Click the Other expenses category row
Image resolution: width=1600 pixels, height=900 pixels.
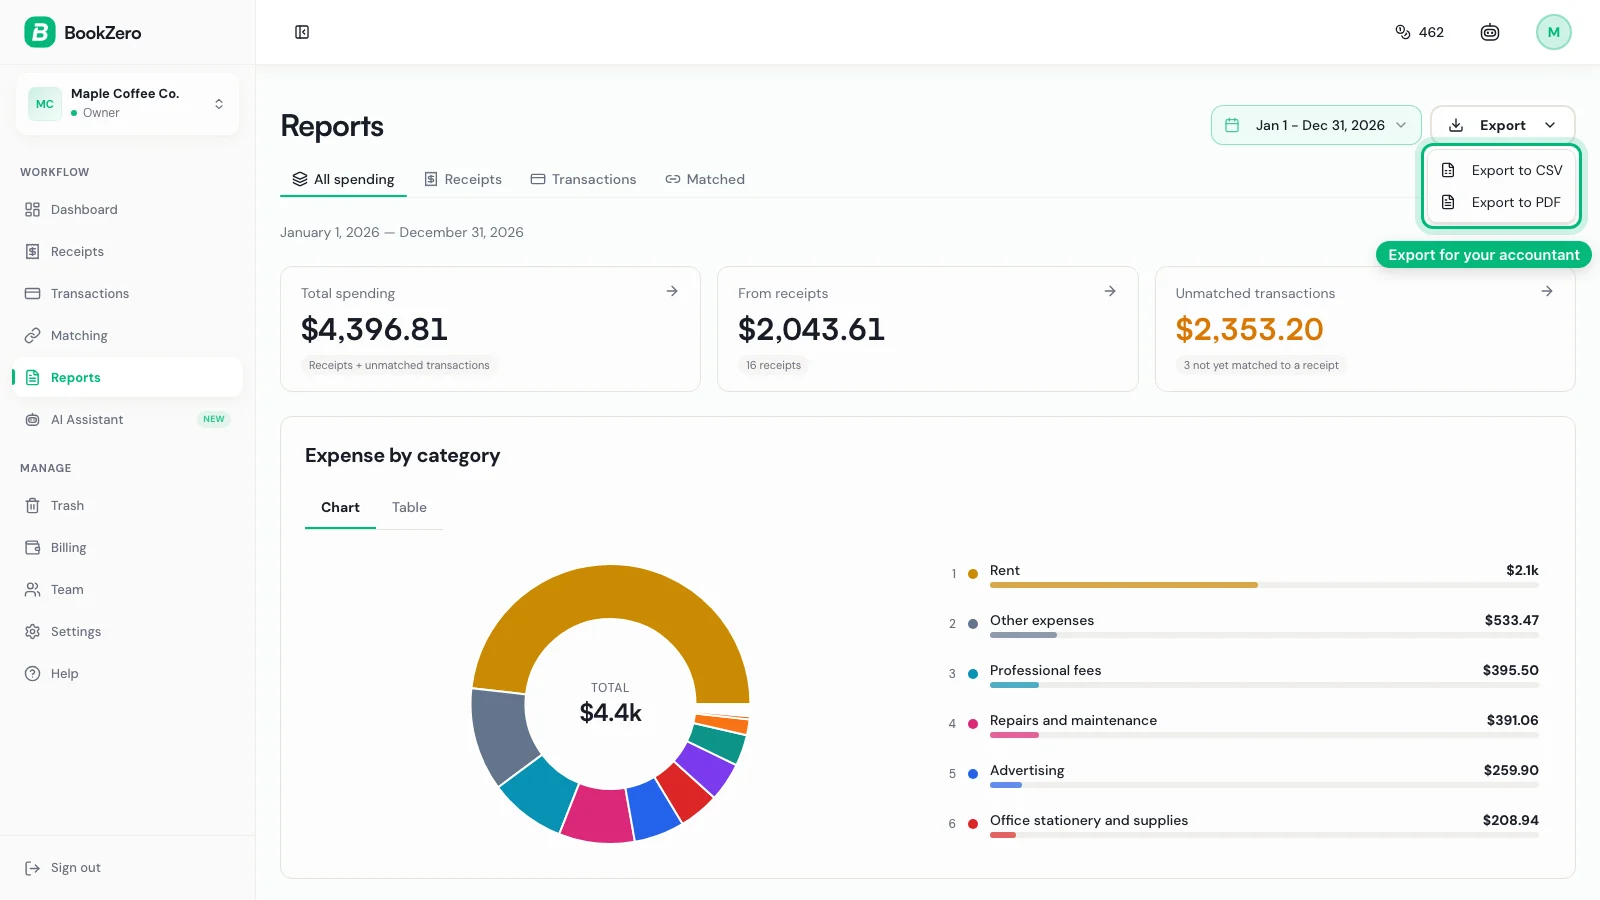pos(1244,625)
